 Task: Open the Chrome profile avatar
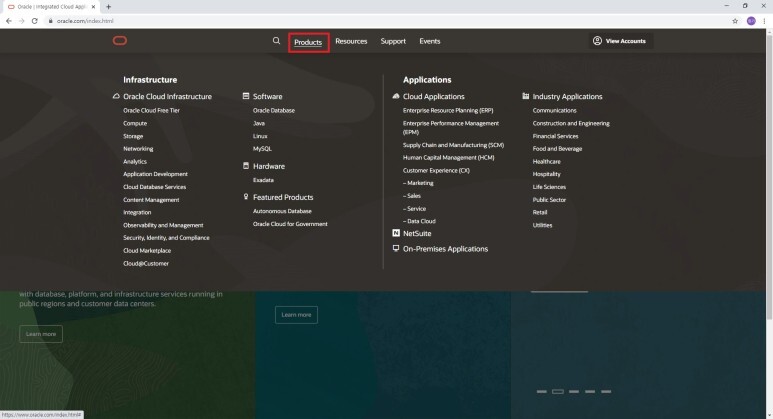pyautogui.click(x=751, y=21)
